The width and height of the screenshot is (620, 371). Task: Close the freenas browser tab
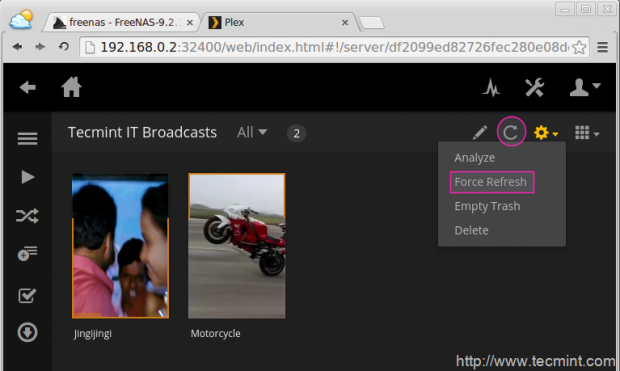190,23
